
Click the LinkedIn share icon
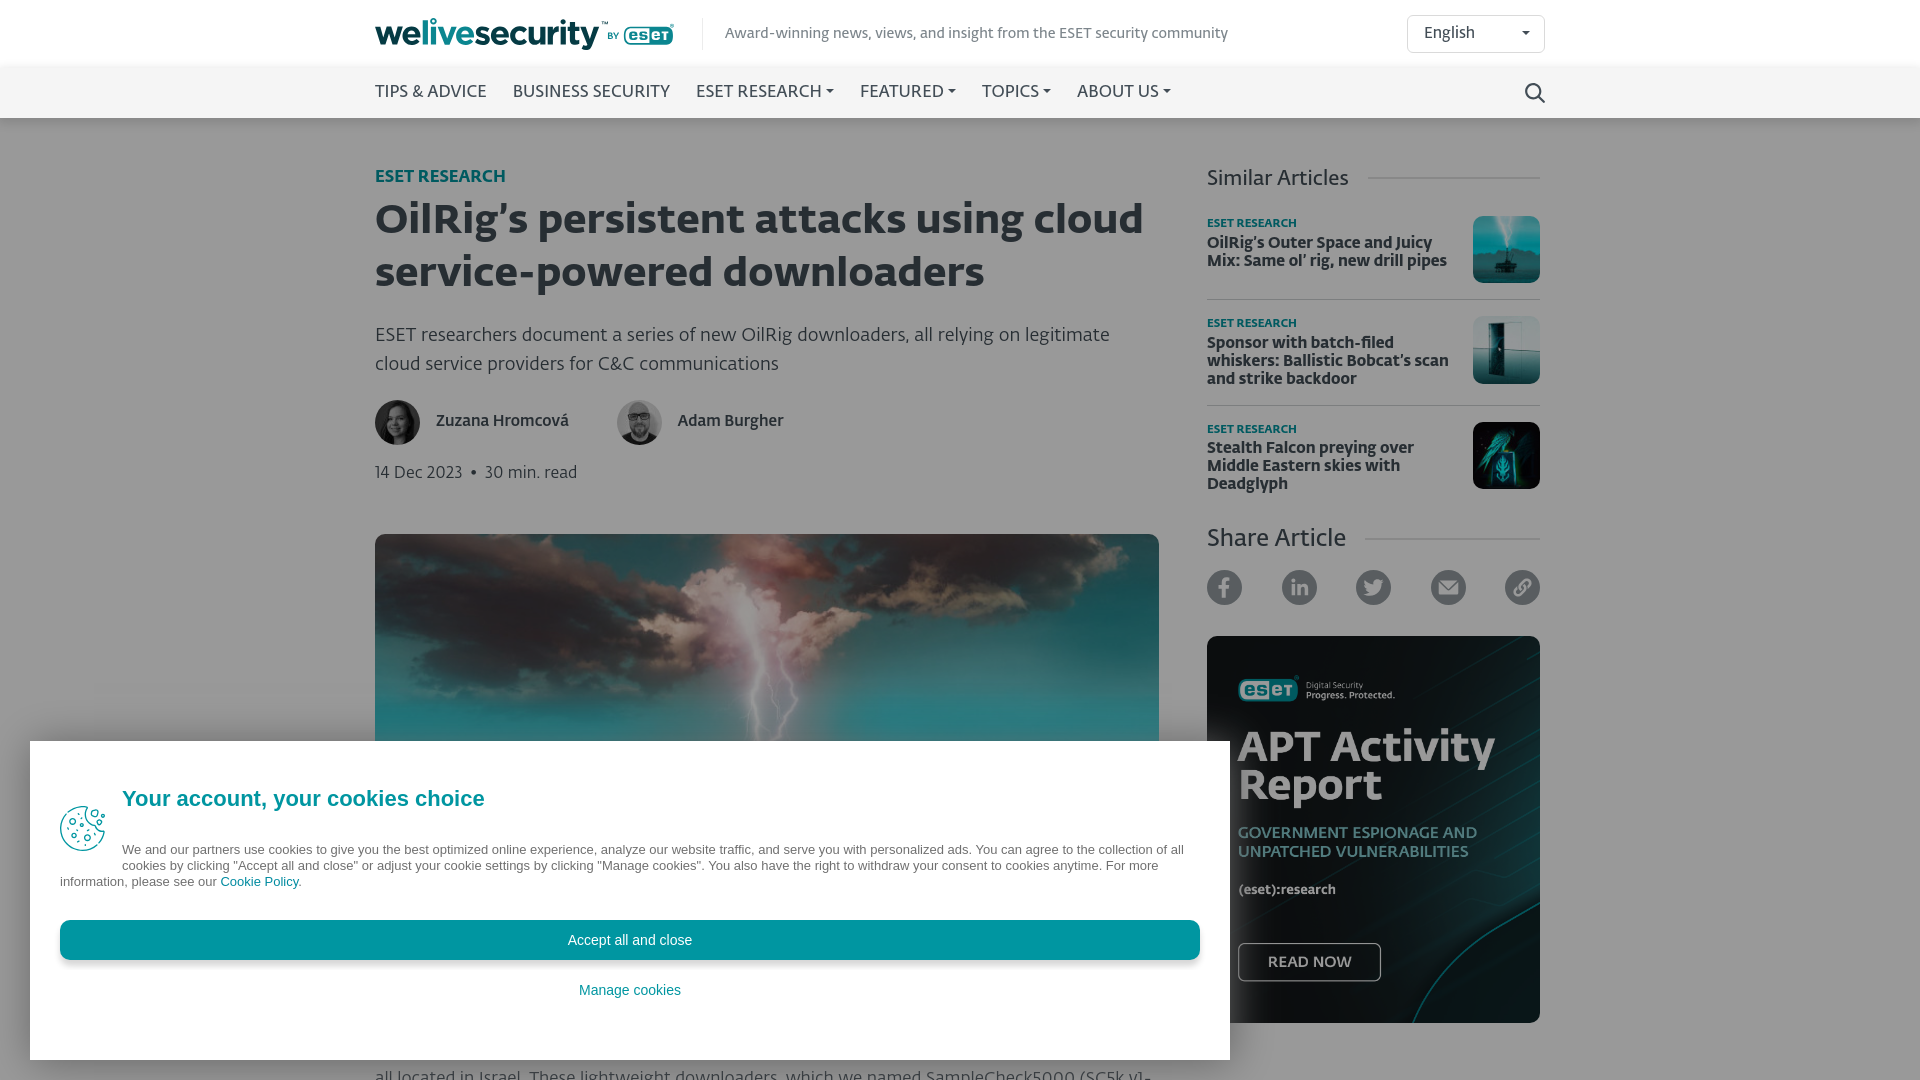[x=1298, y=587]
